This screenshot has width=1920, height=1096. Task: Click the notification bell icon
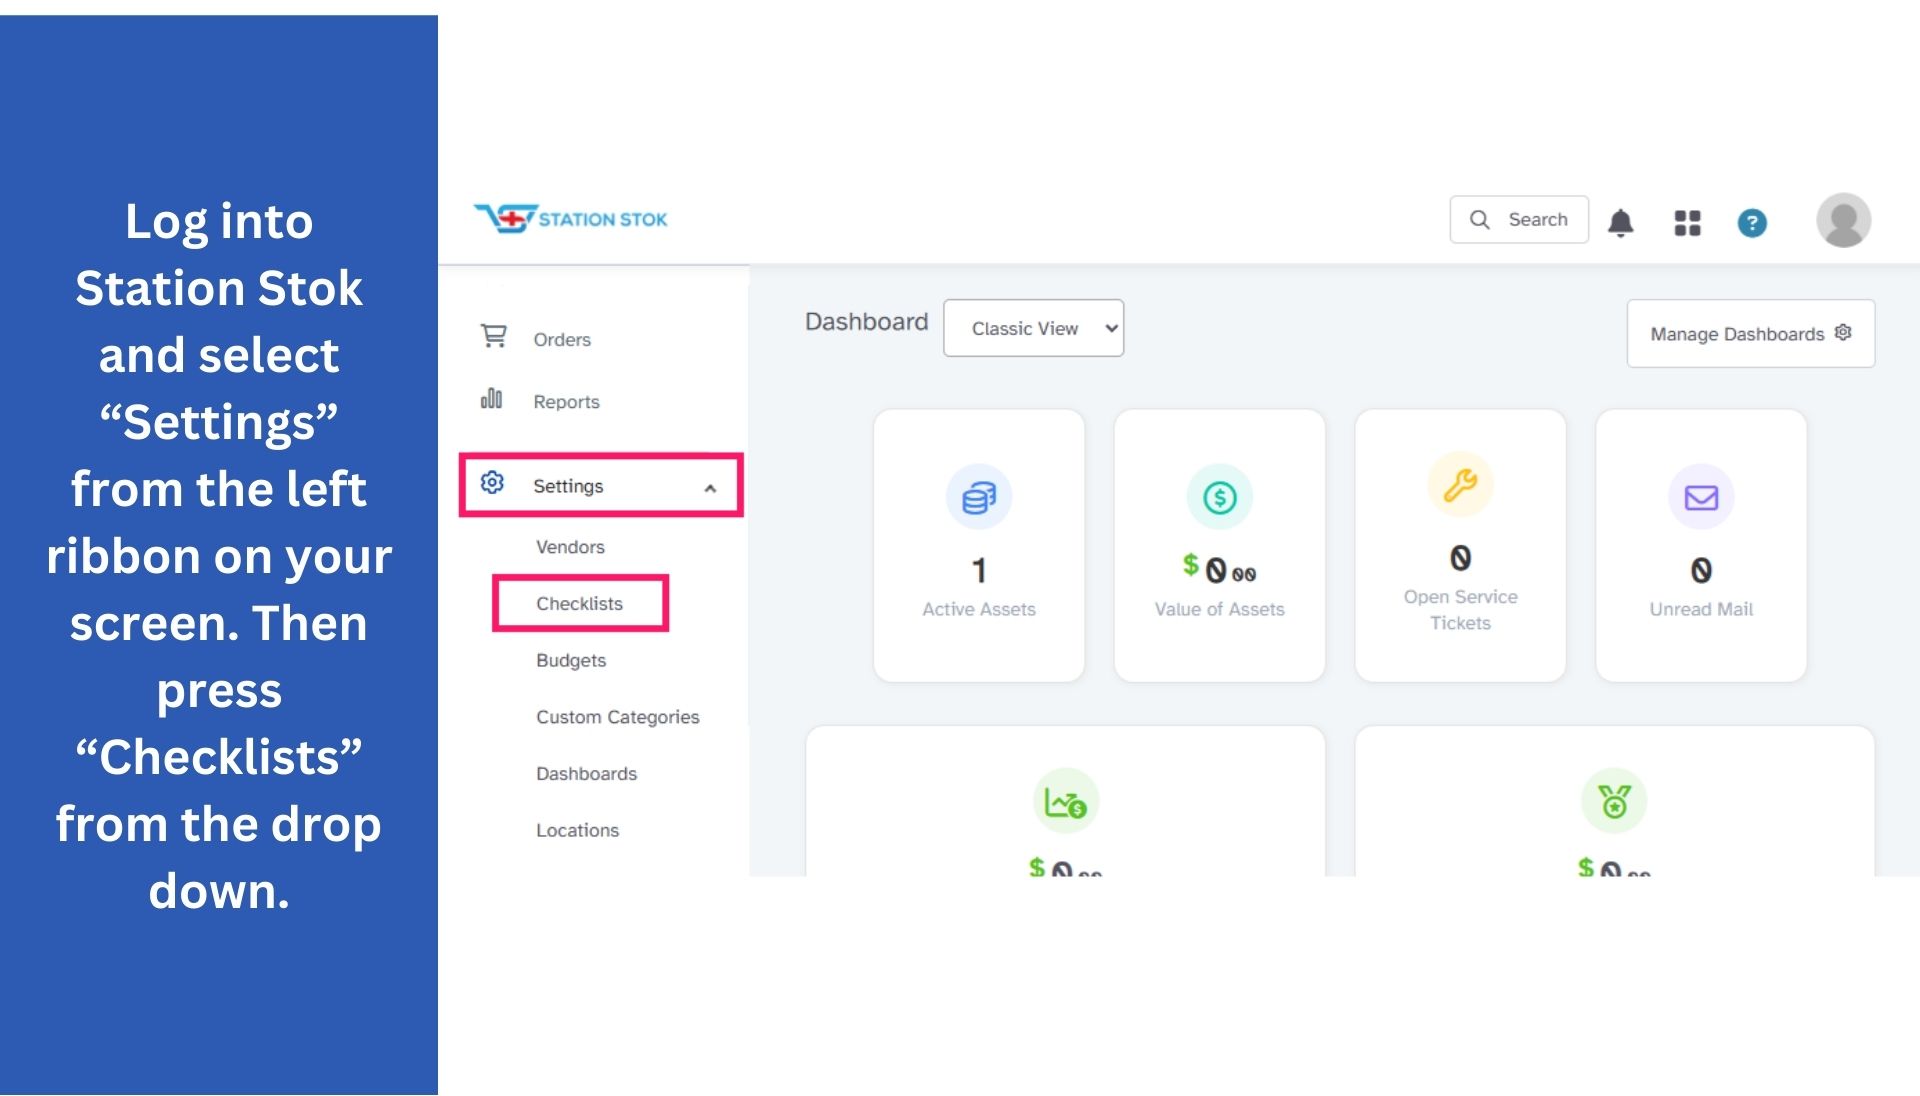coord(1620,222)
